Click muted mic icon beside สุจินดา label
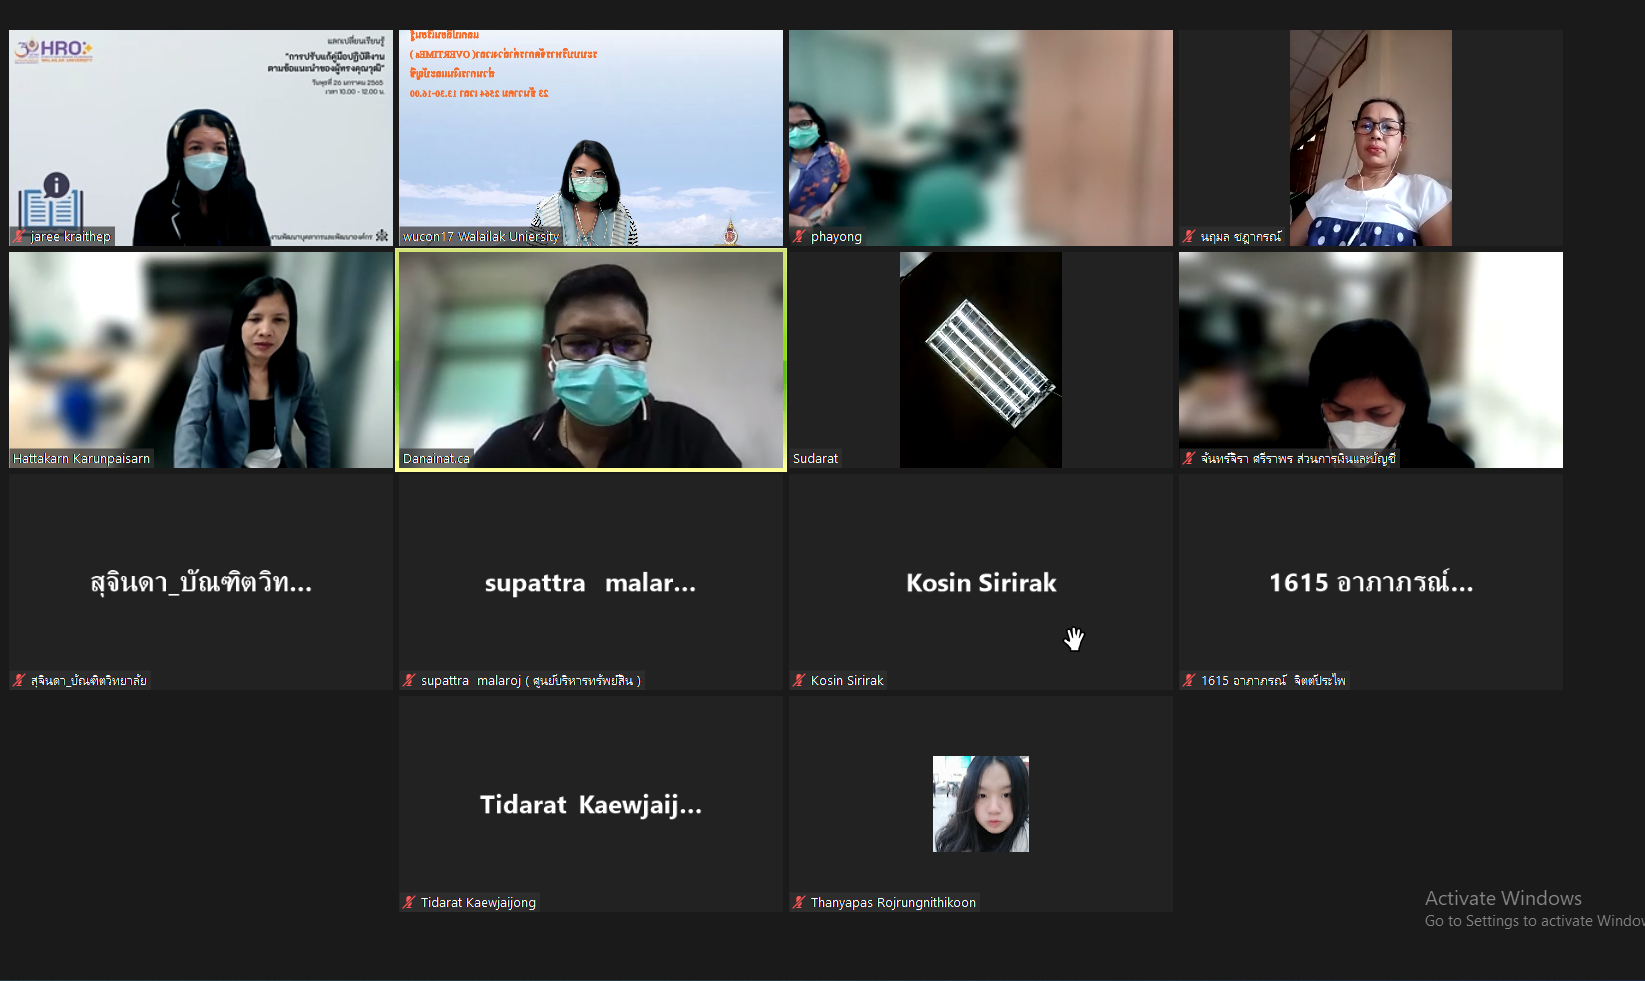The height and width of the screenshot is (981, 1645). point(19,681)
